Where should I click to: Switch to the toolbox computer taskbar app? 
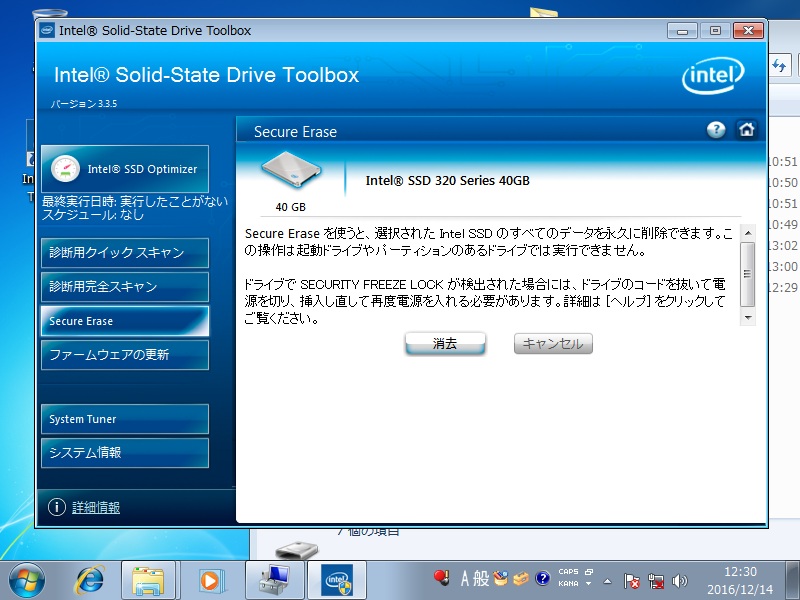coord(274,581)
